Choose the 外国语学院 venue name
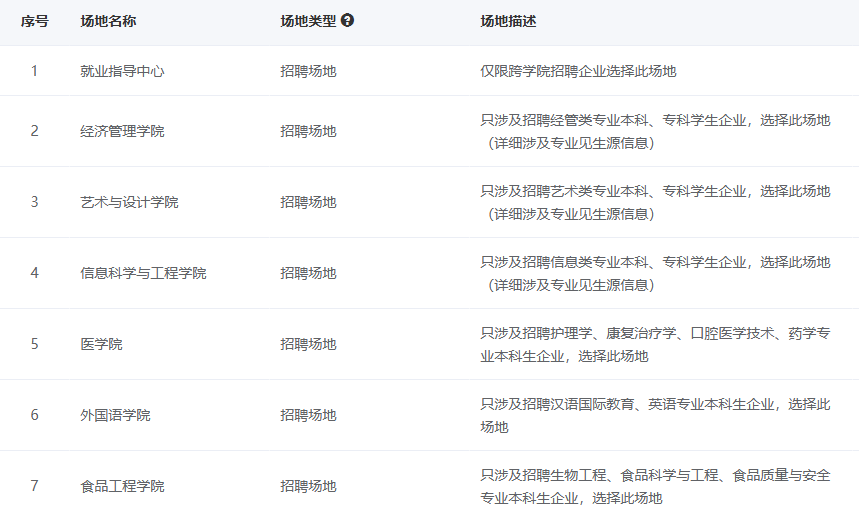The height and width of the screenshot is (516, 859). [x=115, y=415]
